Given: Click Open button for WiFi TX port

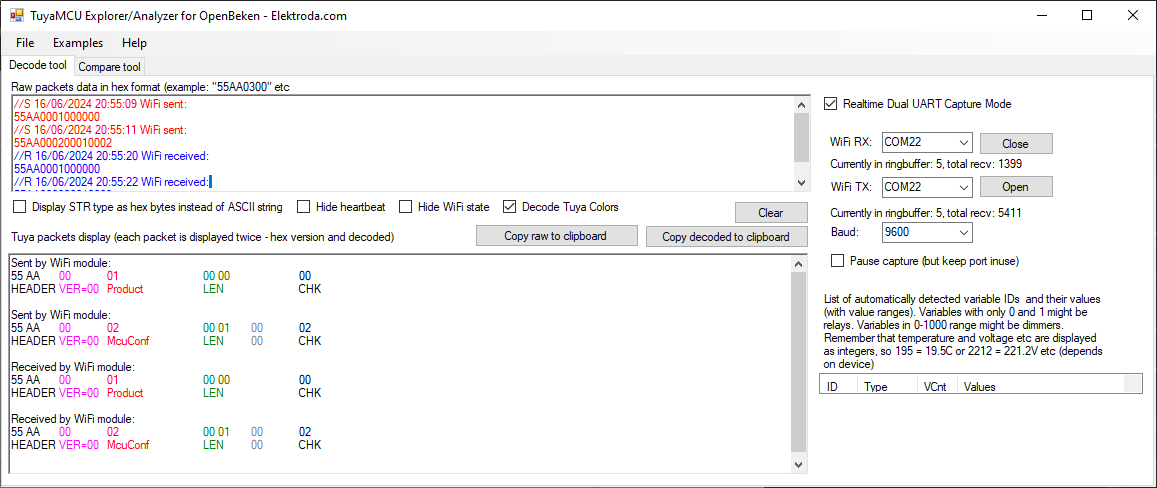Looking at the screenshot, I should click(x=1017, y=188).
